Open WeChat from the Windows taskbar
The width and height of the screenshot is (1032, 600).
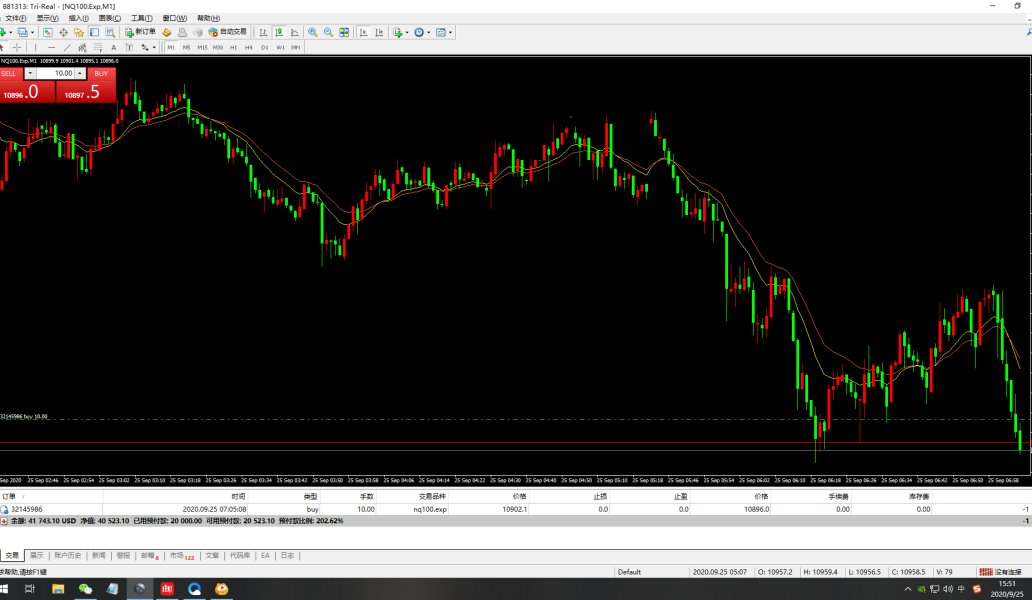tap(86, 589)
